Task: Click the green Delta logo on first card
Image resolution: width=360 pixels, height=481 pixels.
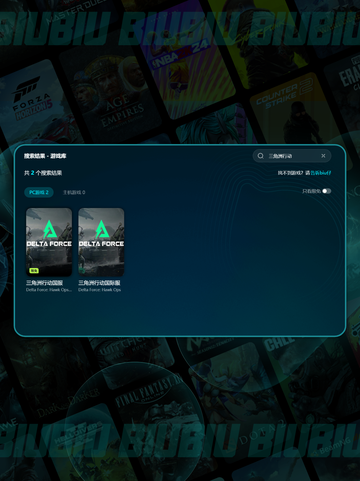Action: click(49, 229)
